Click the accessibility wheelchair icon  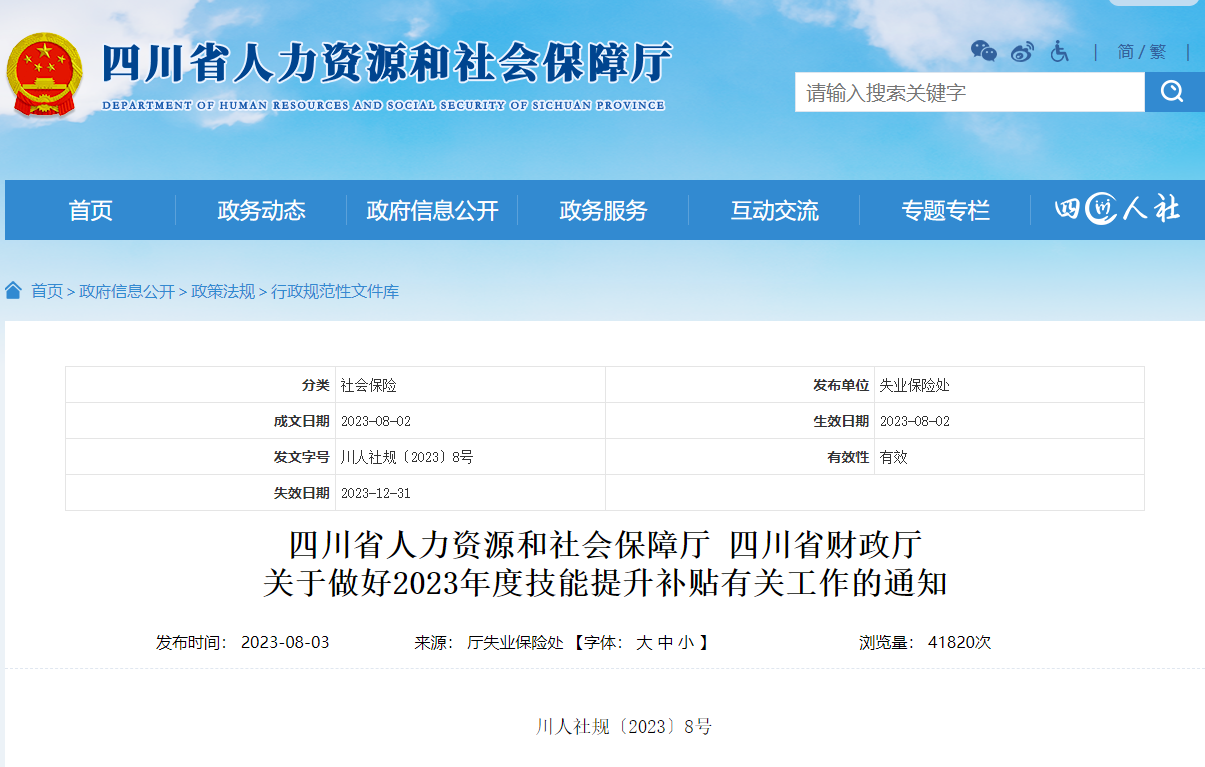click(1059, 52)
